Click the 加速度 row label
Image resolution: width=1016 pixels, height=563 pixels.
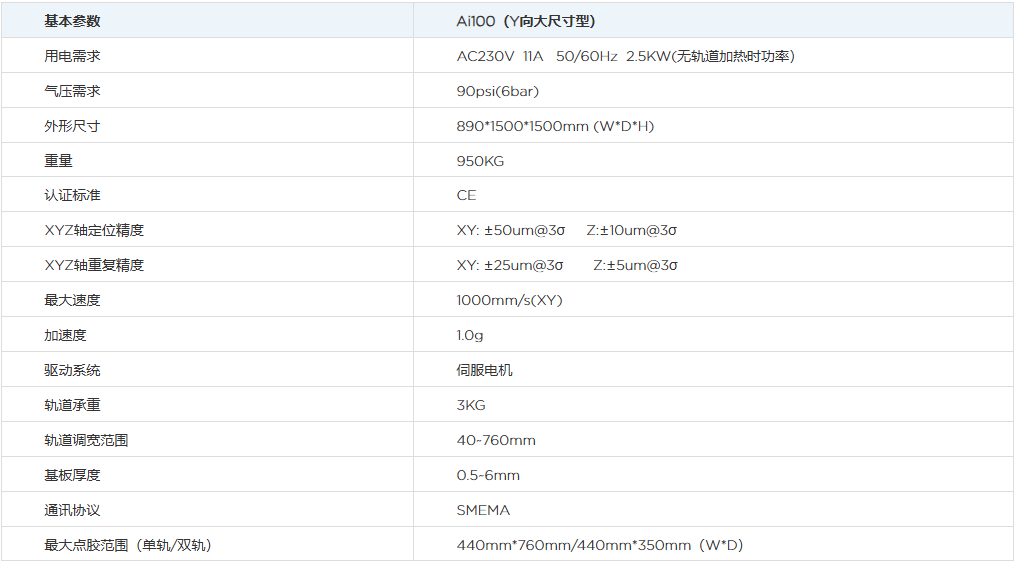point(65,335)
